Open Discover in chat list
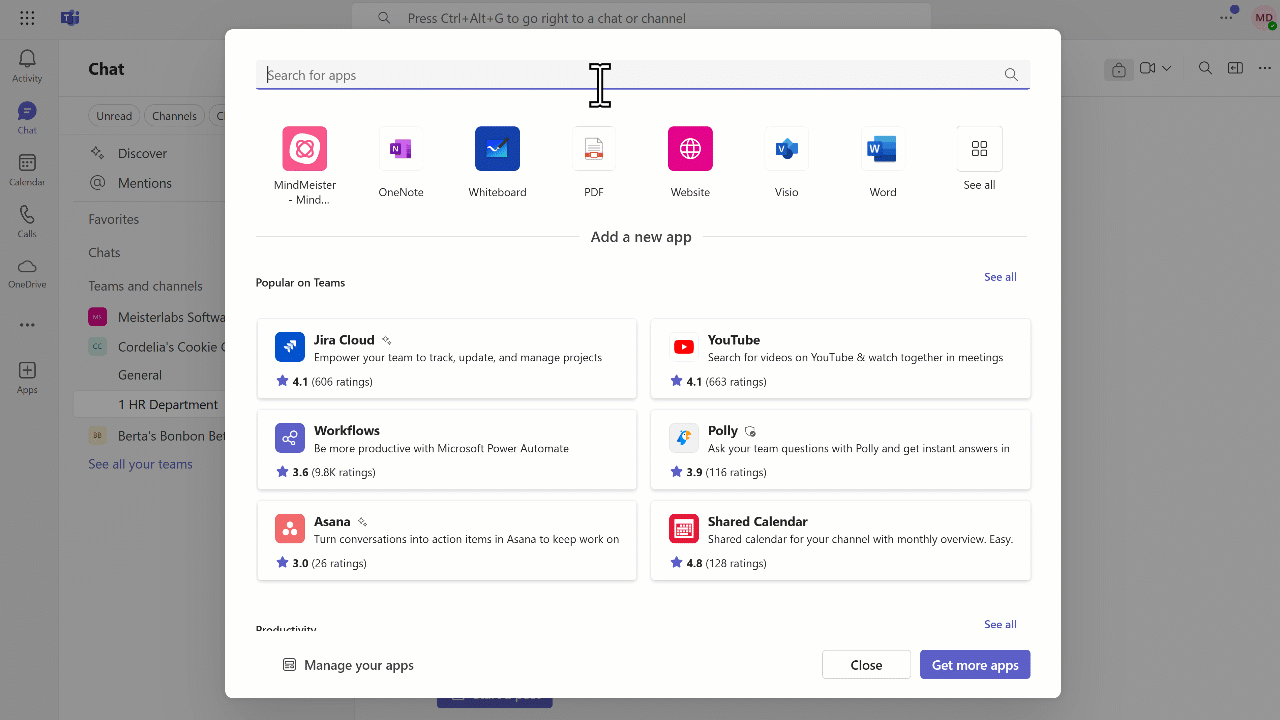Screen dimensions: 1280x720 pyautogui.click(x=142, y=153)
